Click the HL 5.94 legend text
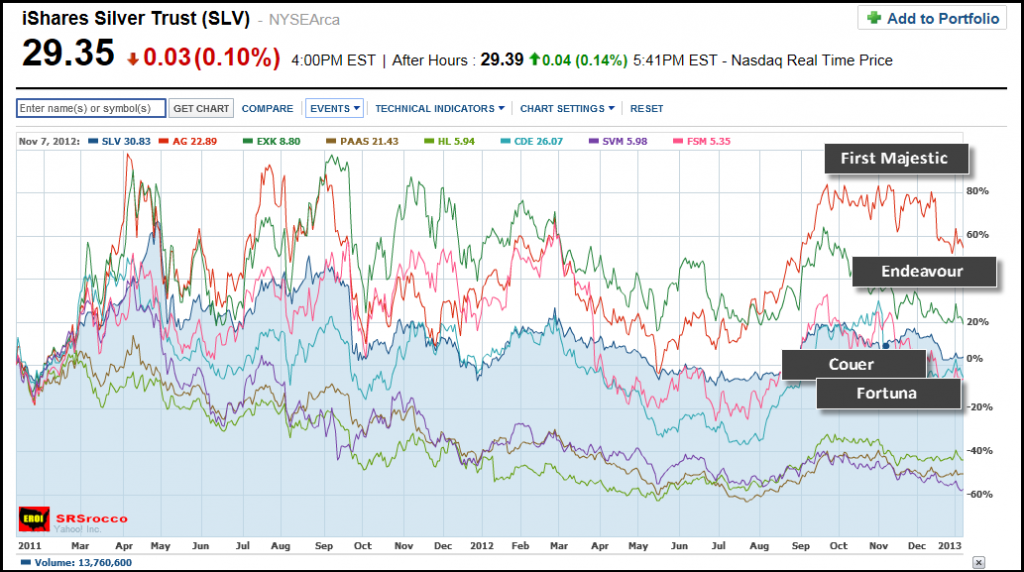The width and height of the screenshot is (1024, 572). click(456, 141)
